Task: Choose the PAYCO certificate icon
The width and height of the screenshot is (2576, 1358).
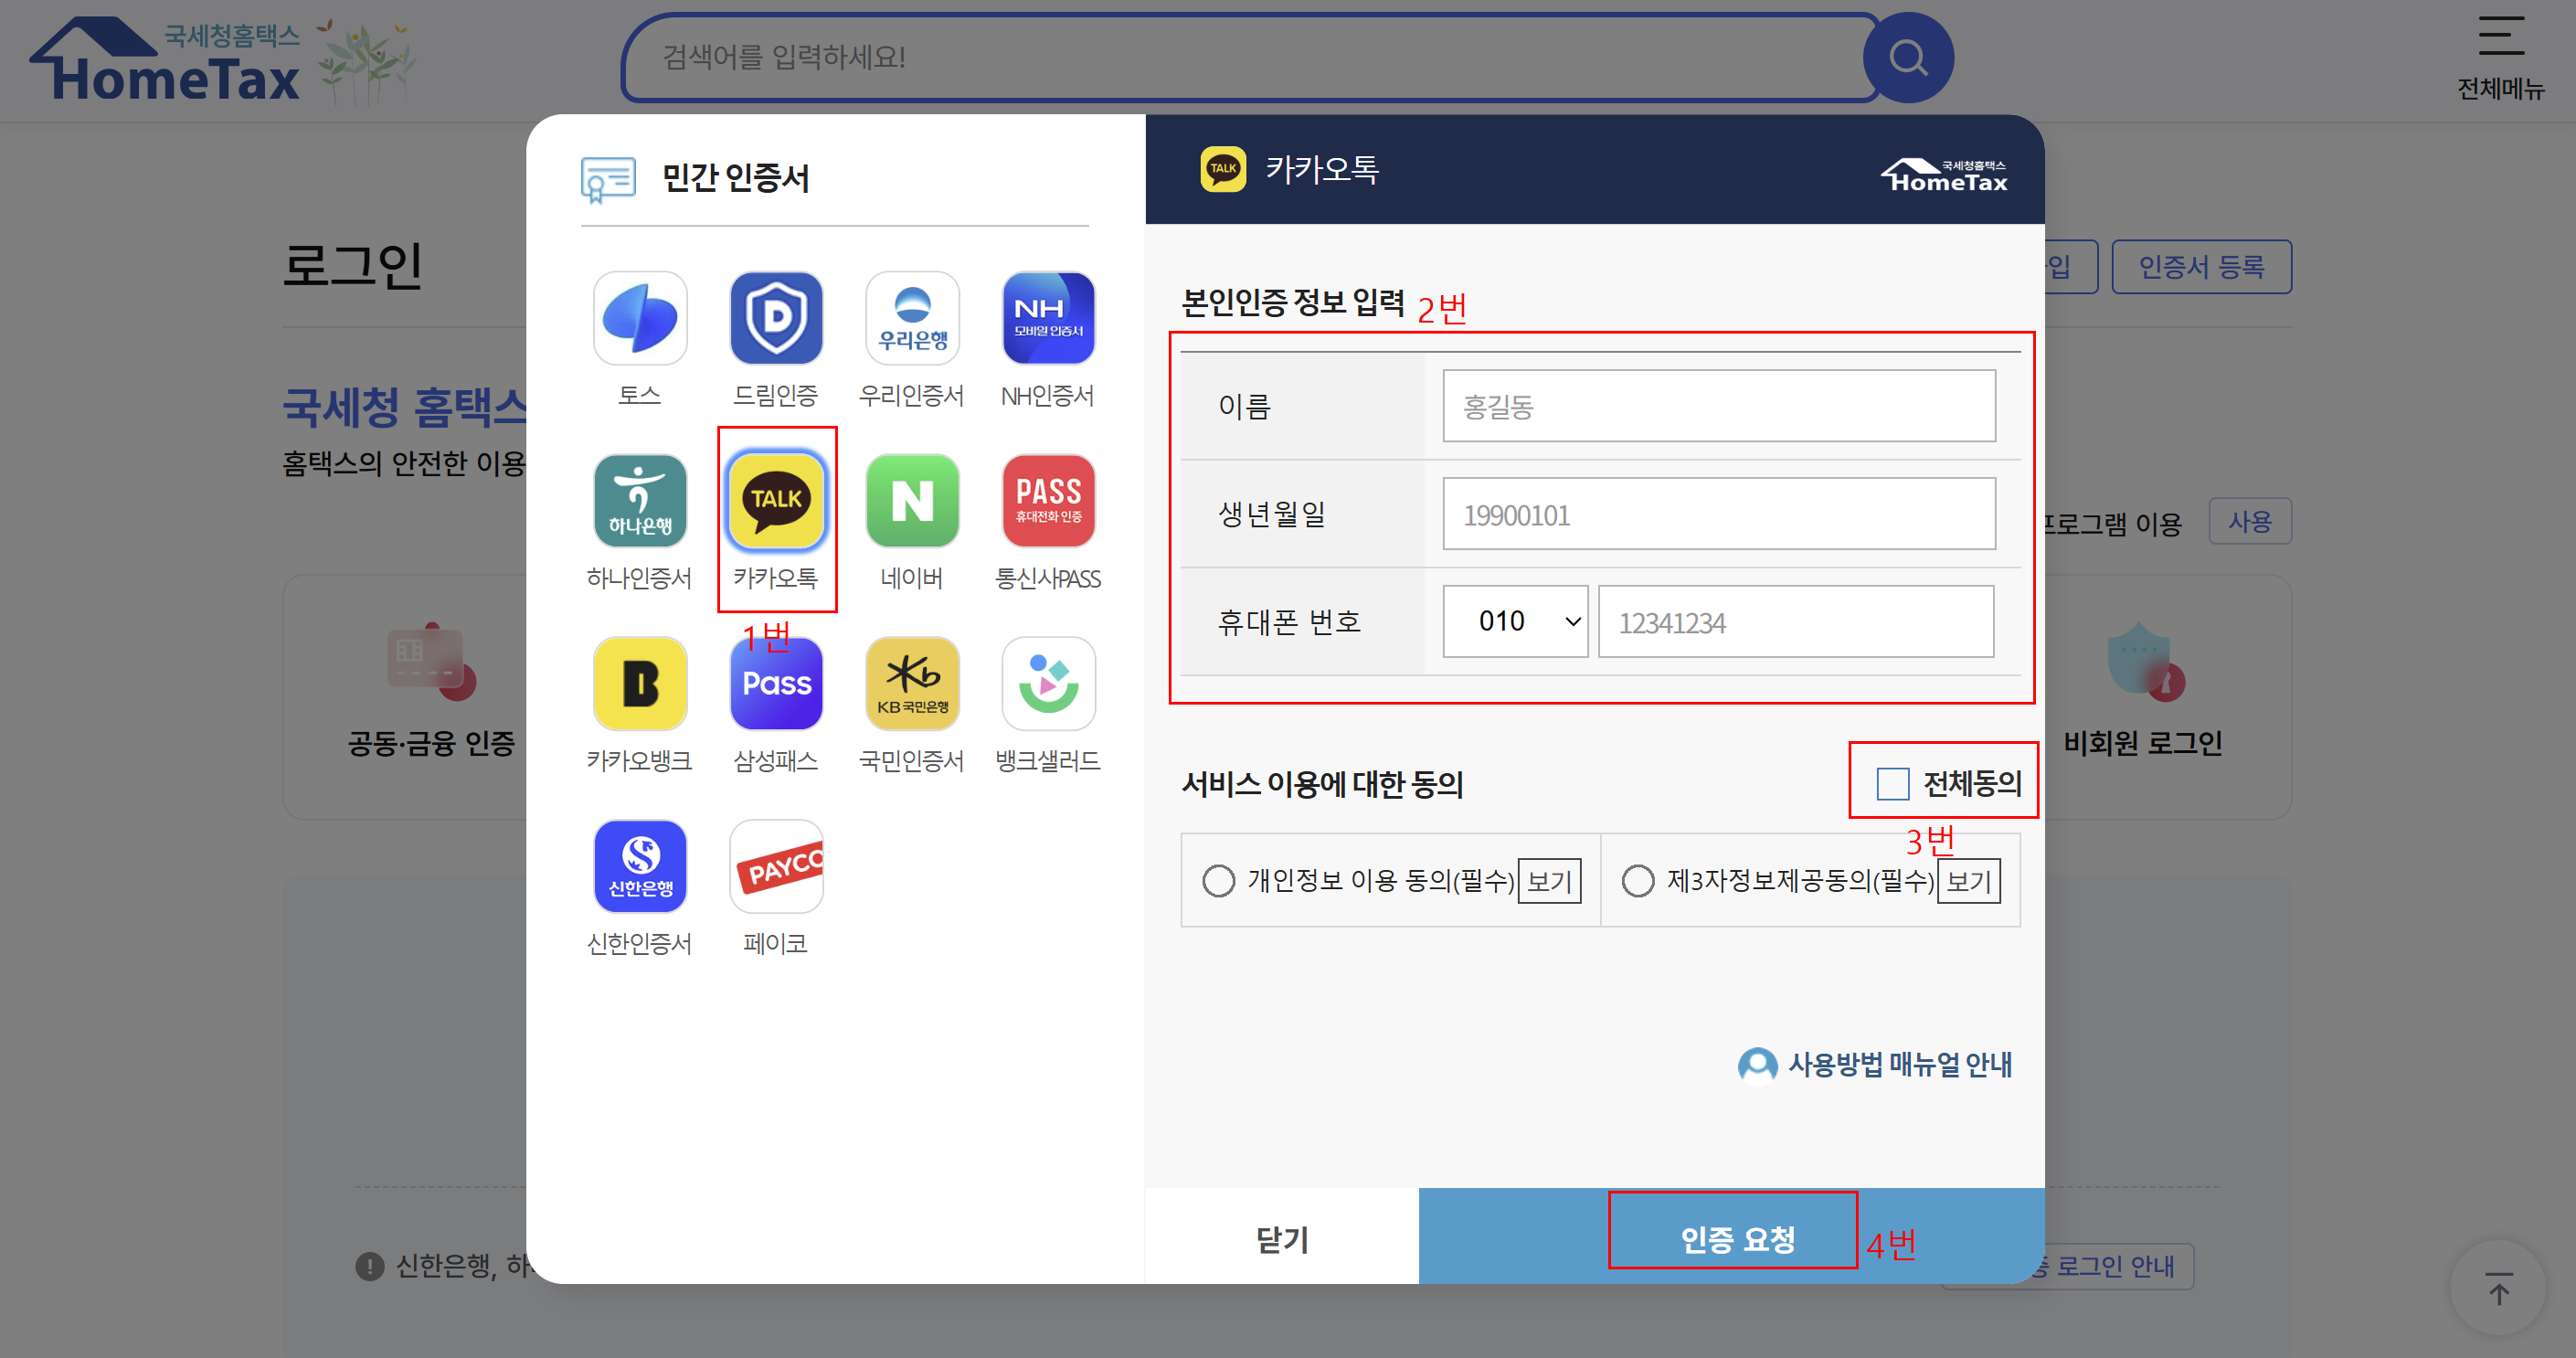Action: click(x=776, y=867)
